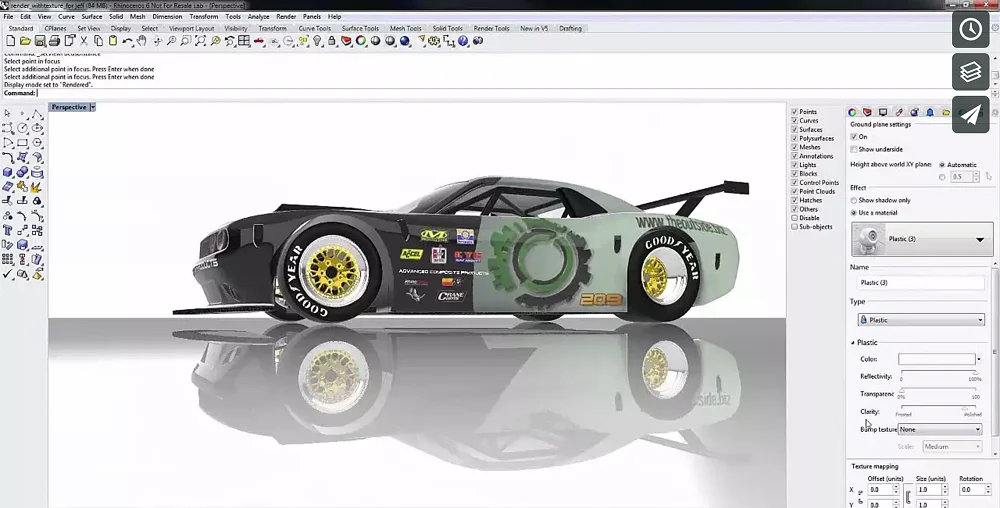Click the Cut scissors icon
Screen dimensions: 1000x508
click(84, 41)
